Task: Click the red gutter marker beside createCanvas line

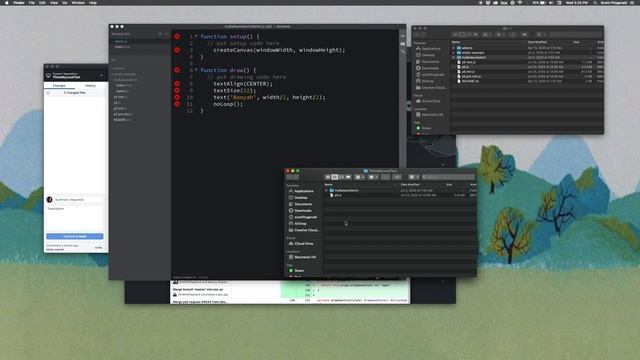Action: 177,50
